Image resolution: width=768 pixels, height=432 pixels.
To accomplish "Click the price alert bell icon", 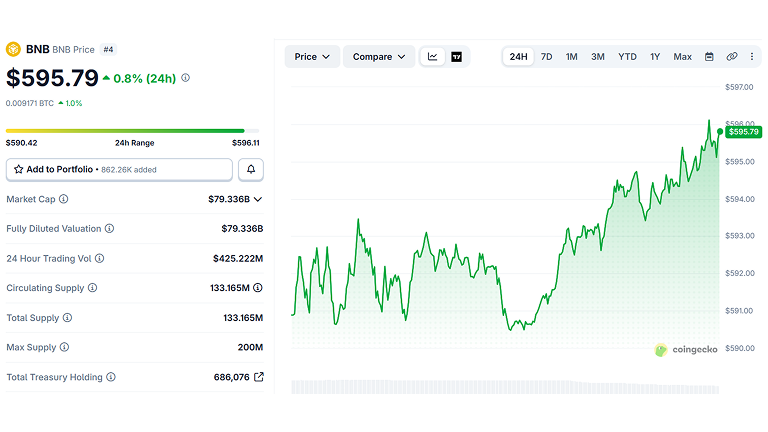I will (251, 169).
